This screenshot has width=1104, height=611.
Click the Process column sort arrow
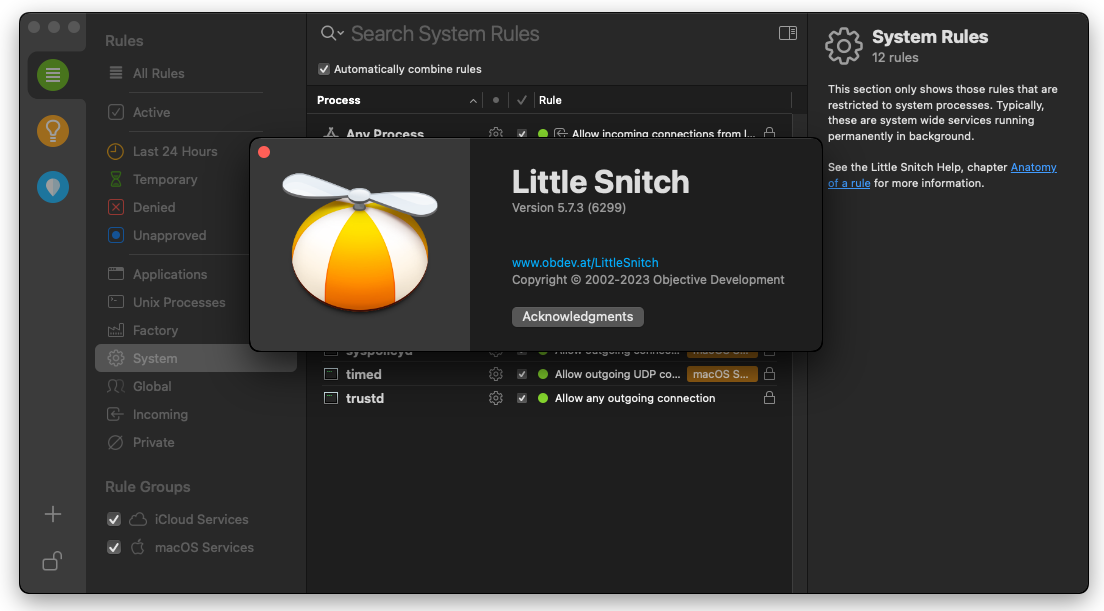pos(473,101)
